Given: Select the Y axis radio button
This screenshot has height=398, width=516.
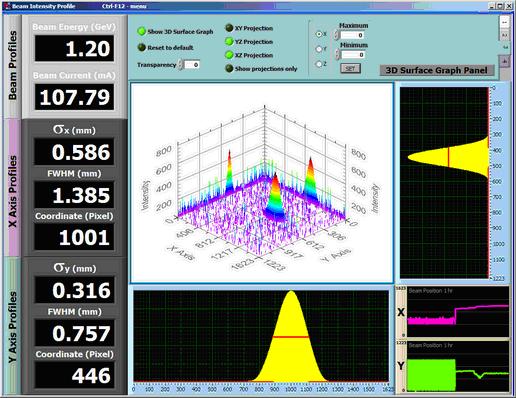Looking at the screenshot, I should coord(319,49).
